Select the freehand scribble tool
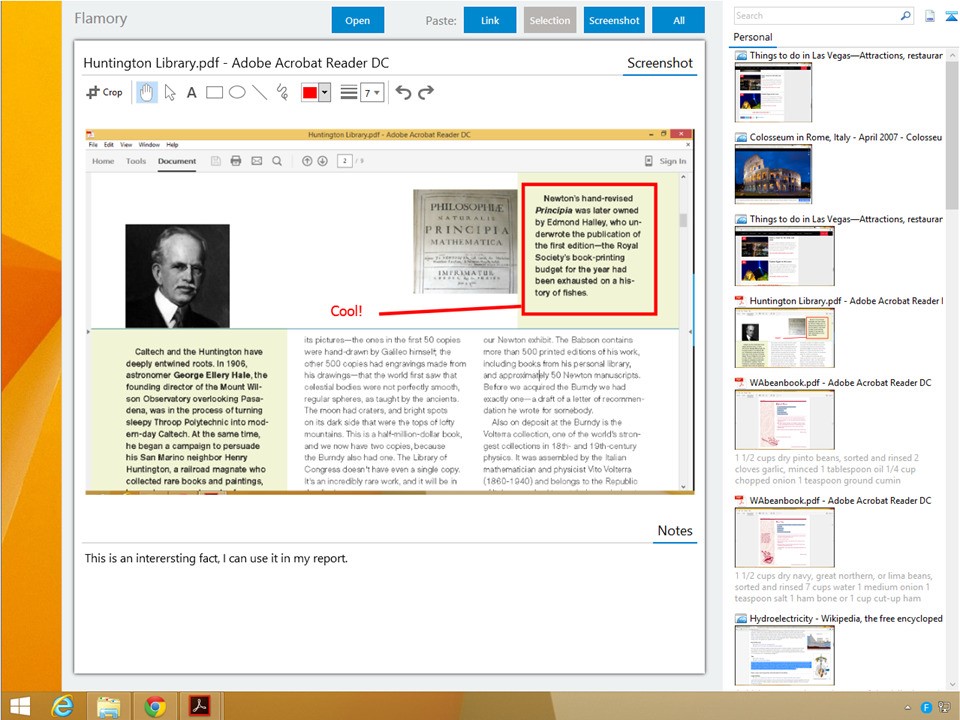Image resolution: width=960 pixels, height=720 pixels. [283, 92]
